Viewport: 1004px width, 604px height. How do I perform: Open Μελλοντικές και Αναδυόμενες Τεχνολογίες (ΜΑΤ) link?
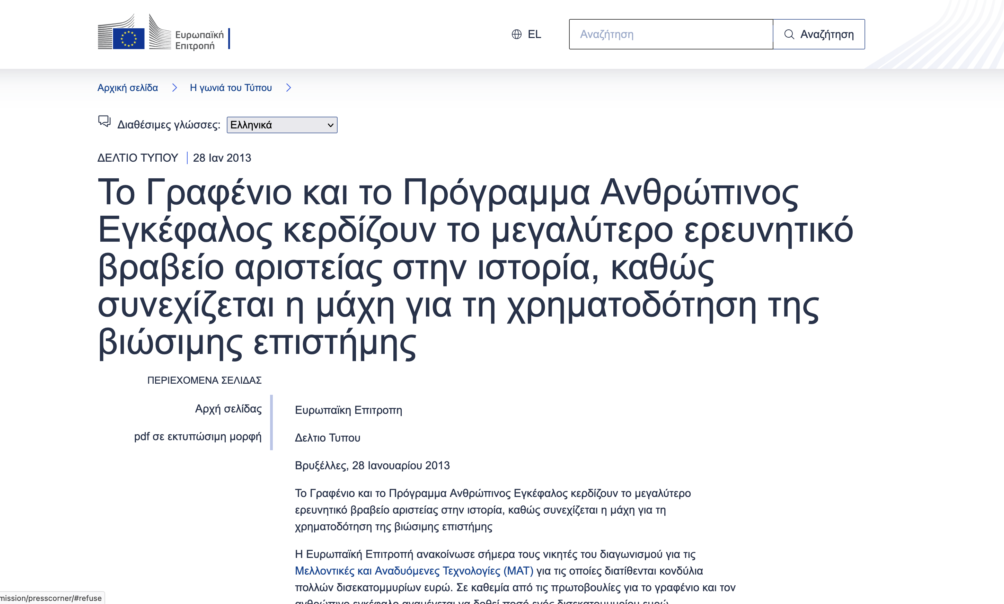point(414,571)
